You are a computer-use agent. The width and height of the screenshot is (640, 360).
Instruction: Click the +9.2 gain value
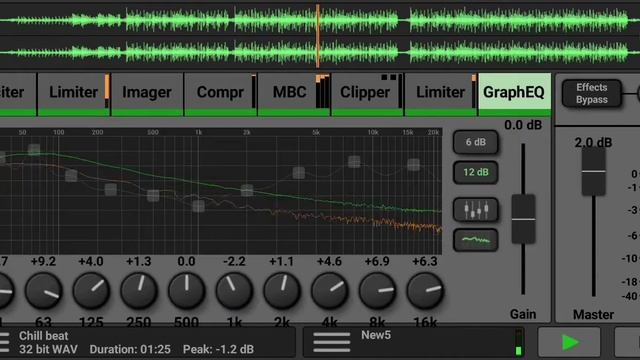43,261
